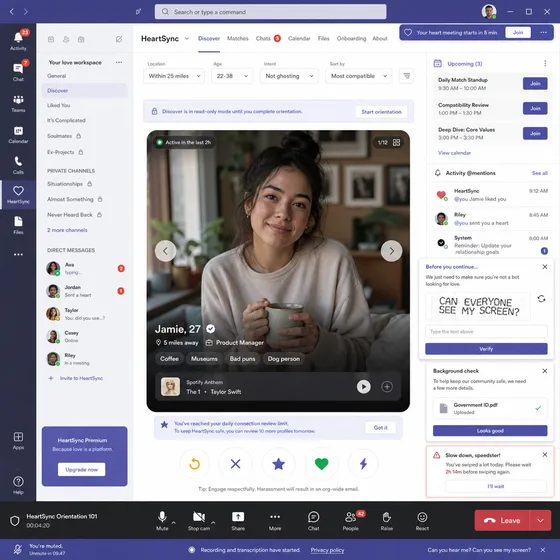Screen dimensions: 560x560
Task: Open the Activity bell in left rail
Action: coord(18,40)
